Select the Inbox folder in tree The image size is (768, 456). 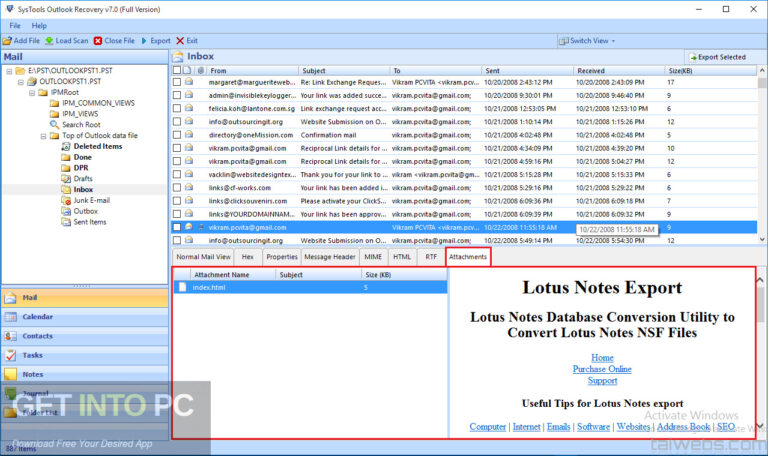point(83,190)
